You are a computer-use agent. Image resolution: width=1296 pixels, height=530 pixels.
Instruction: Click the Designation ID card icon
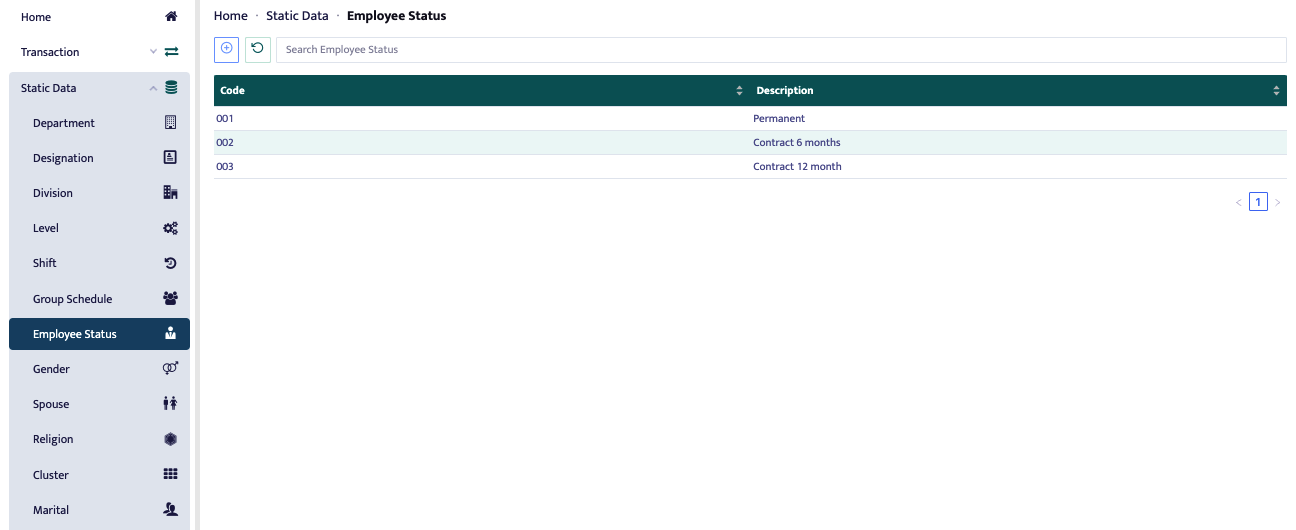click(x=170, y=158)
